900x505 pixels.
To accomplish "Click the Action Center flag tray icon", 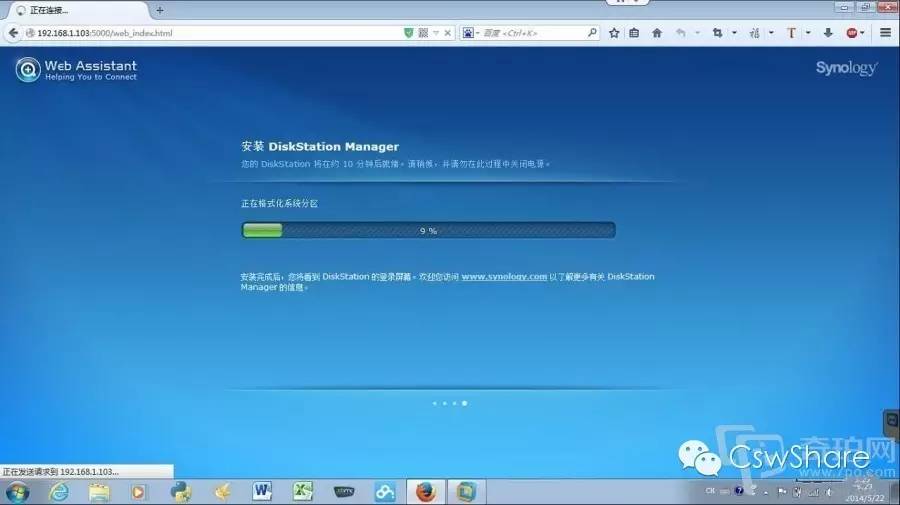I will (x=782, y=492).
